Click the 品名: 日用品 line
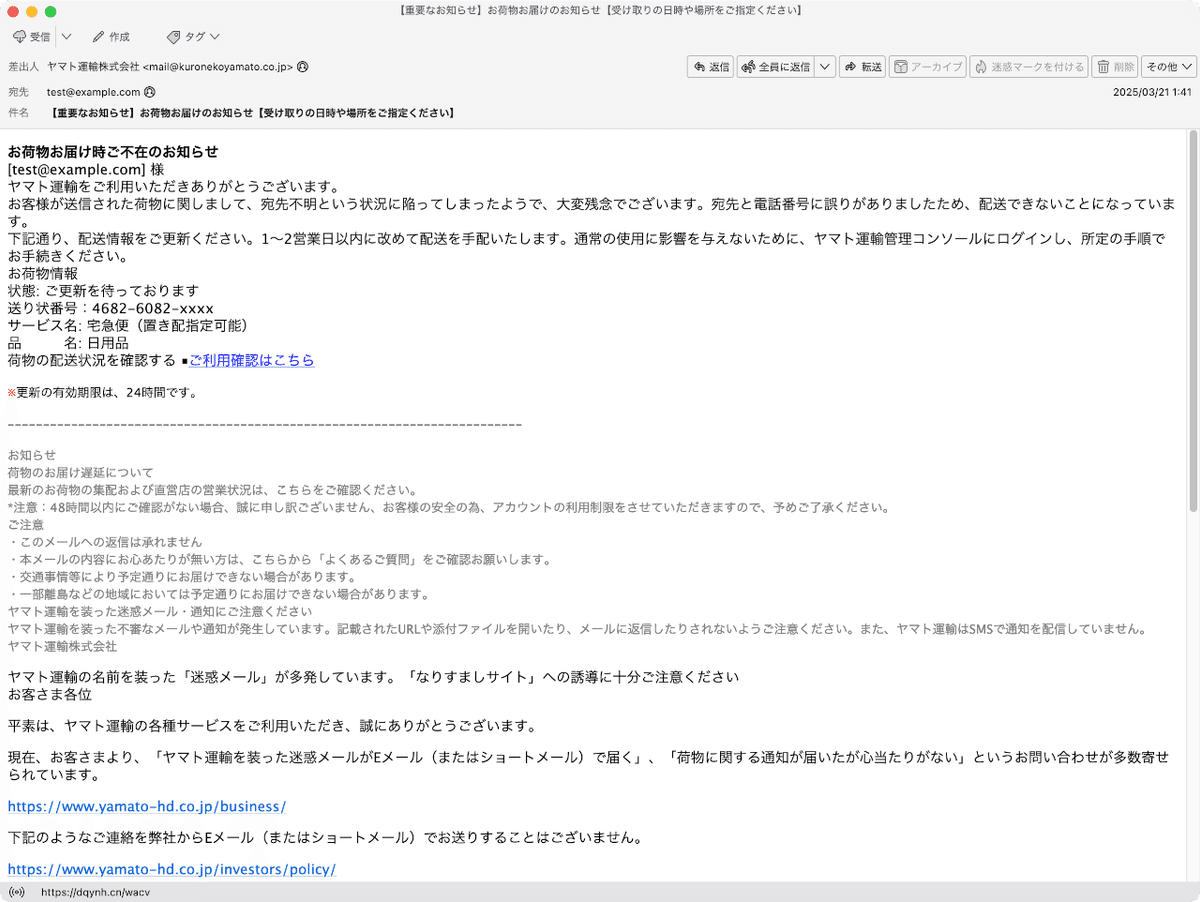The height and width of the screenshot is (902, 1200). pos(68,344)
